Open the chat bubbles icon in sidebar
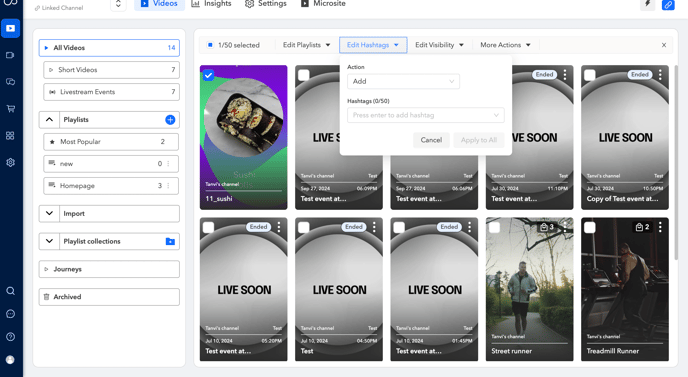This screenshot has width=688, height=377. pos(11,82)
